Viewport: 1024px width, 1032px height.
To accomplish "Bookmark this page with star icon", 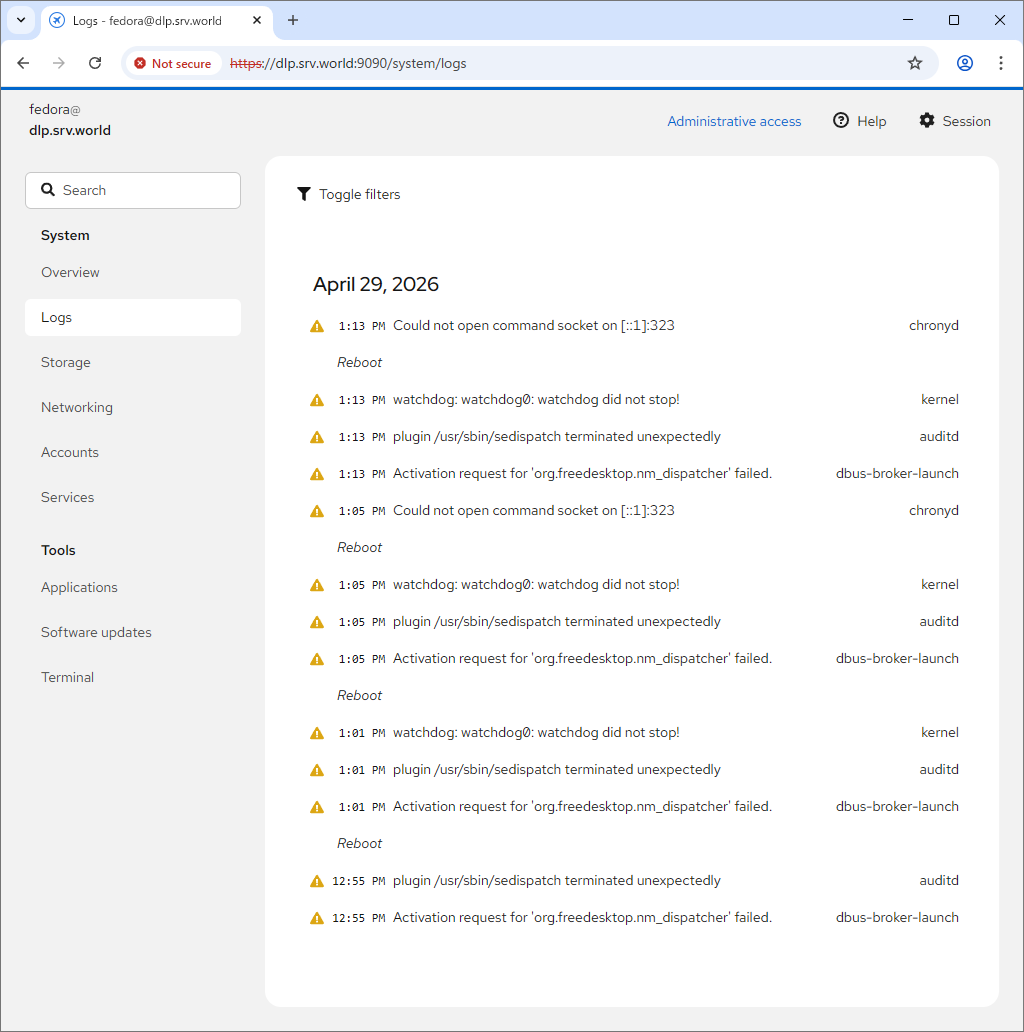I will [x=915, y=63].
